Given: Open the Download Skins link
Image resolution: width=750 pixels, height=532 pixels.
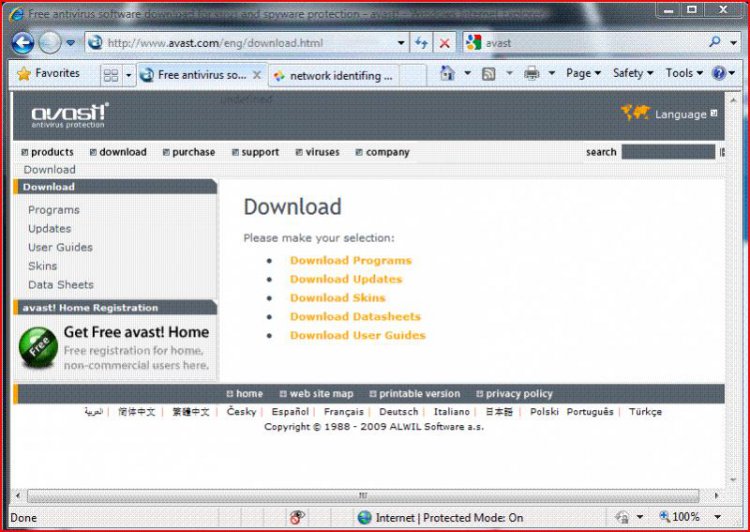Looking at the screenshot, I should coord(337,298).
